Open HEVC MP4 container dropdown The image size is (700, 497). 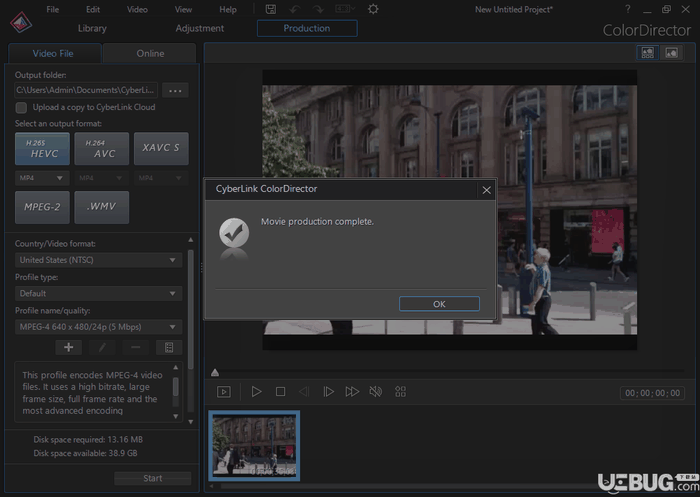point(42,178)
